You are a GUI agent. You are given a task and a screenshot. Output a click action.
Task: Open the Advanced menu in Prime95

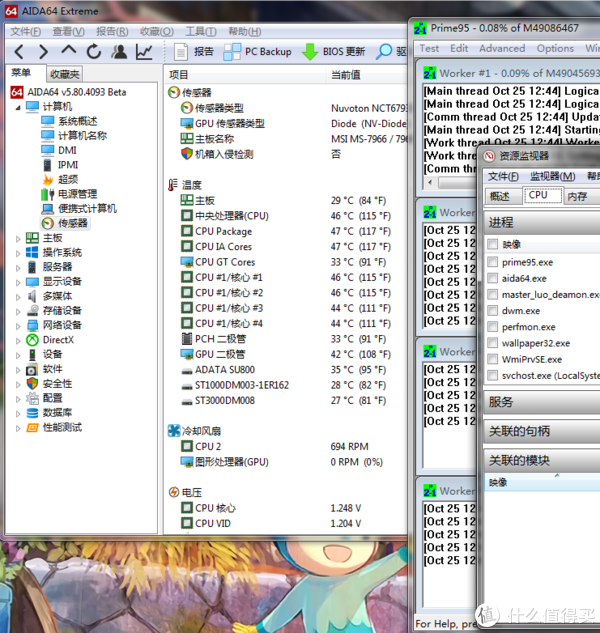coord(501,48)
